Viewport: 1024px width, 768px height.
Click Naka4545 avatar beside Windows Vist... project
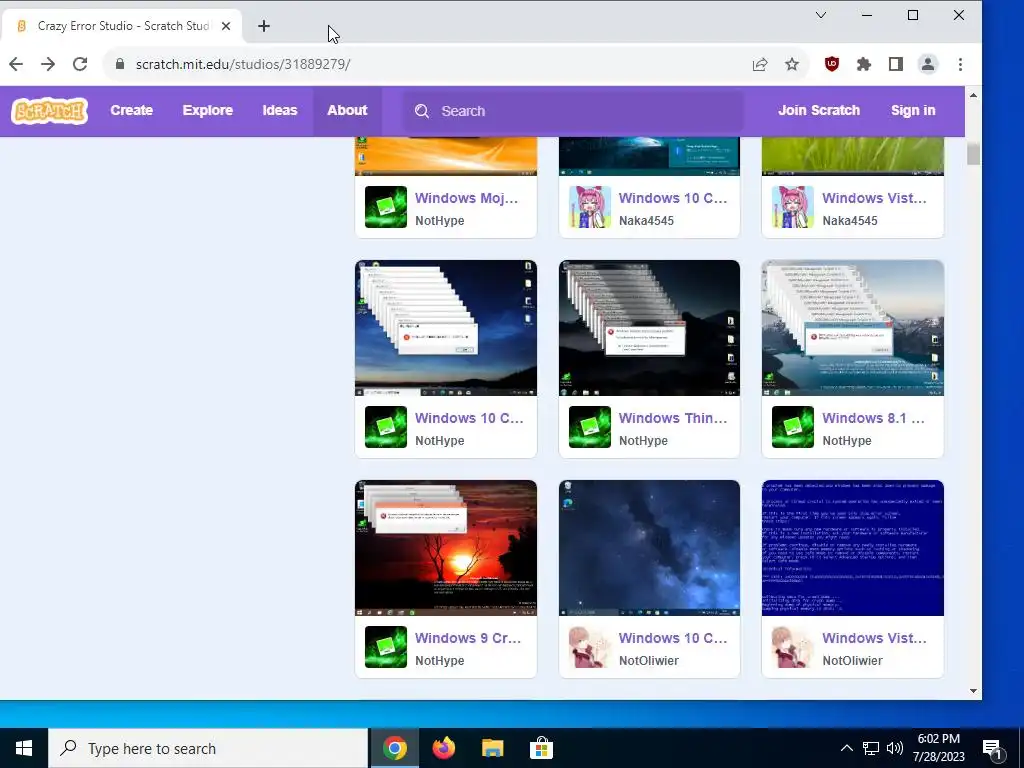point(793,207)
